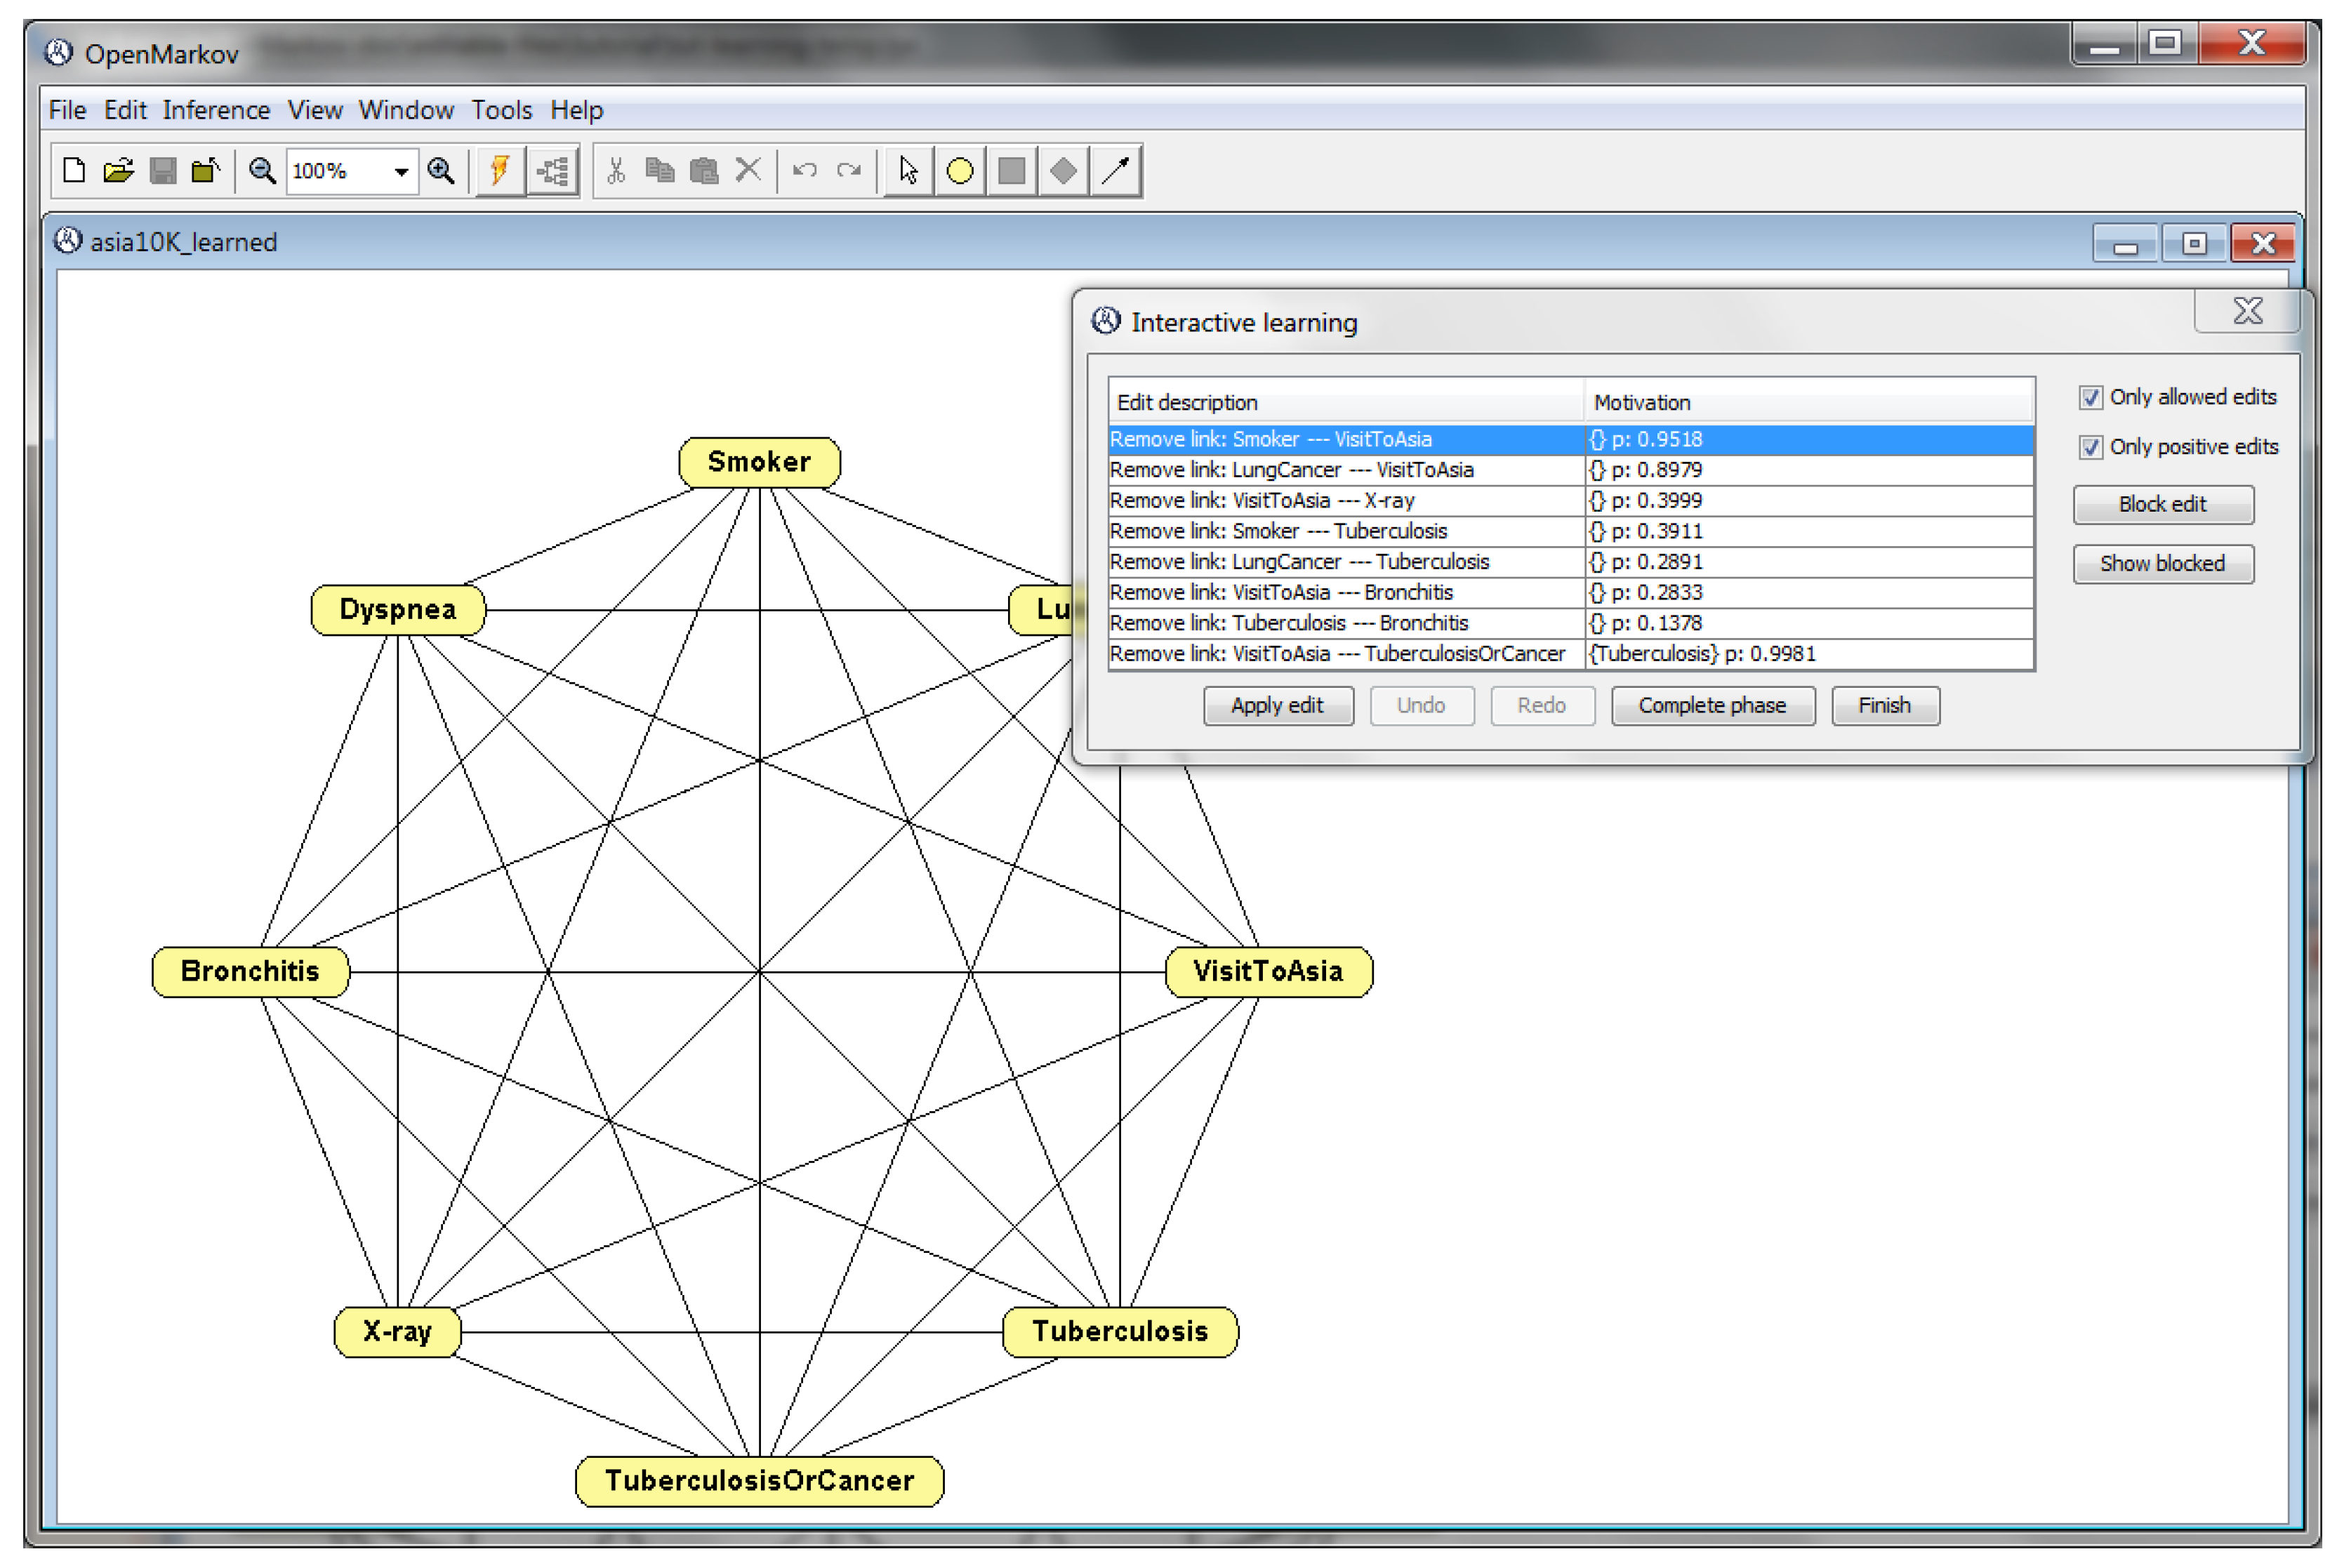Image resolution: width=2337 pixels, height=1568 pixels.
Task: Click the zoom out magnifier icon
Action: coord(262,171)
